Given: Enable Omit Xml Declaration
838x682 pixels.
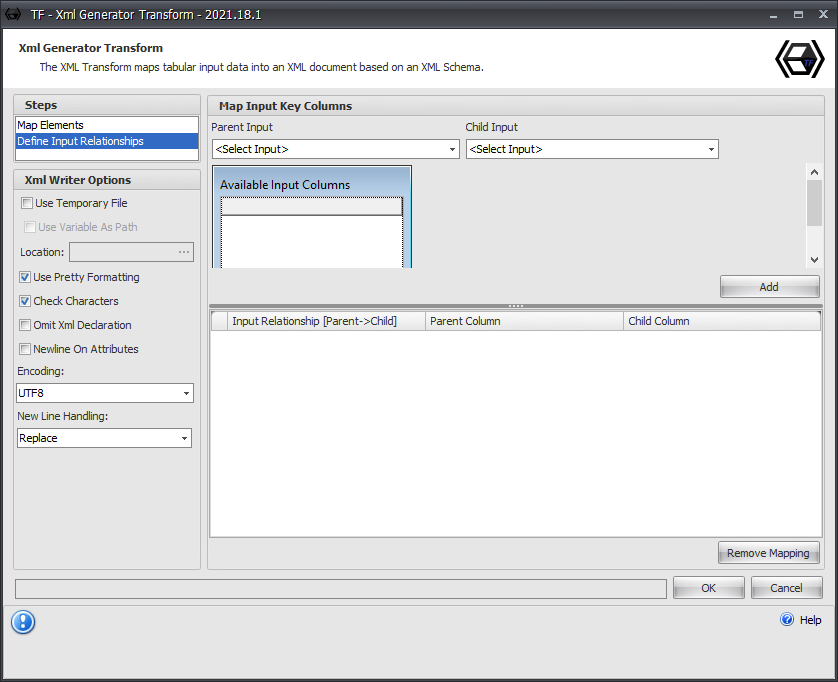Looking at the screenshot, I should point(24,325).
